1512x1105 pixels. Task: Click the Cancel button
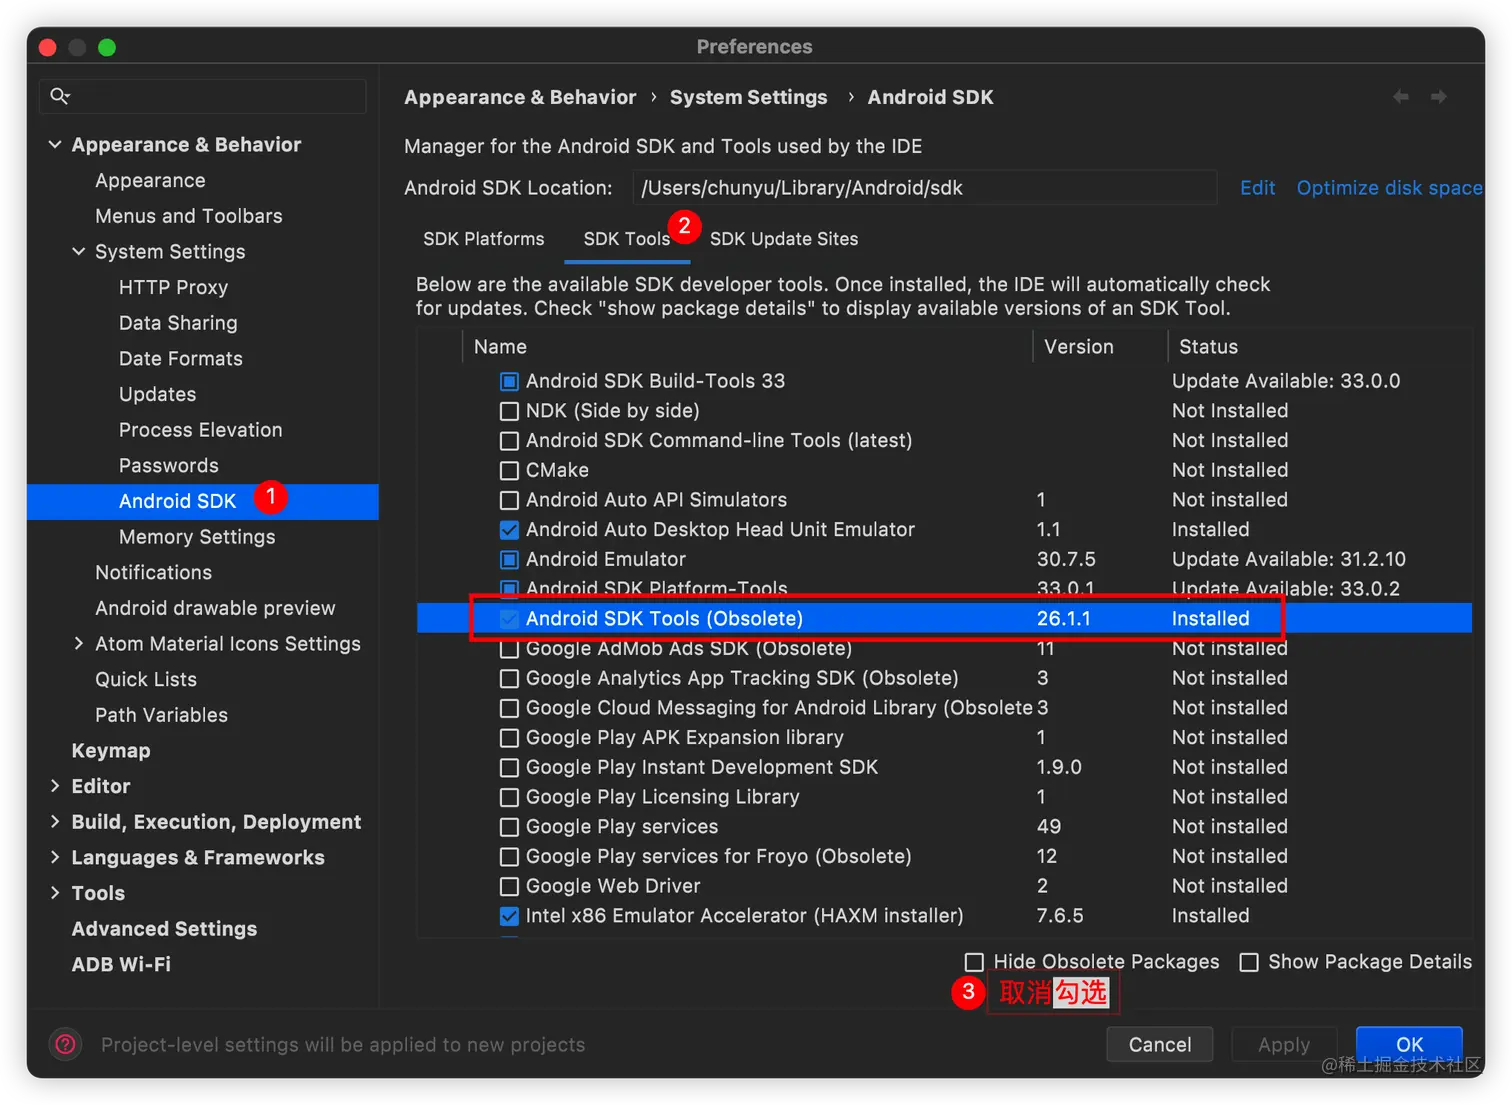[1160, 1045]
